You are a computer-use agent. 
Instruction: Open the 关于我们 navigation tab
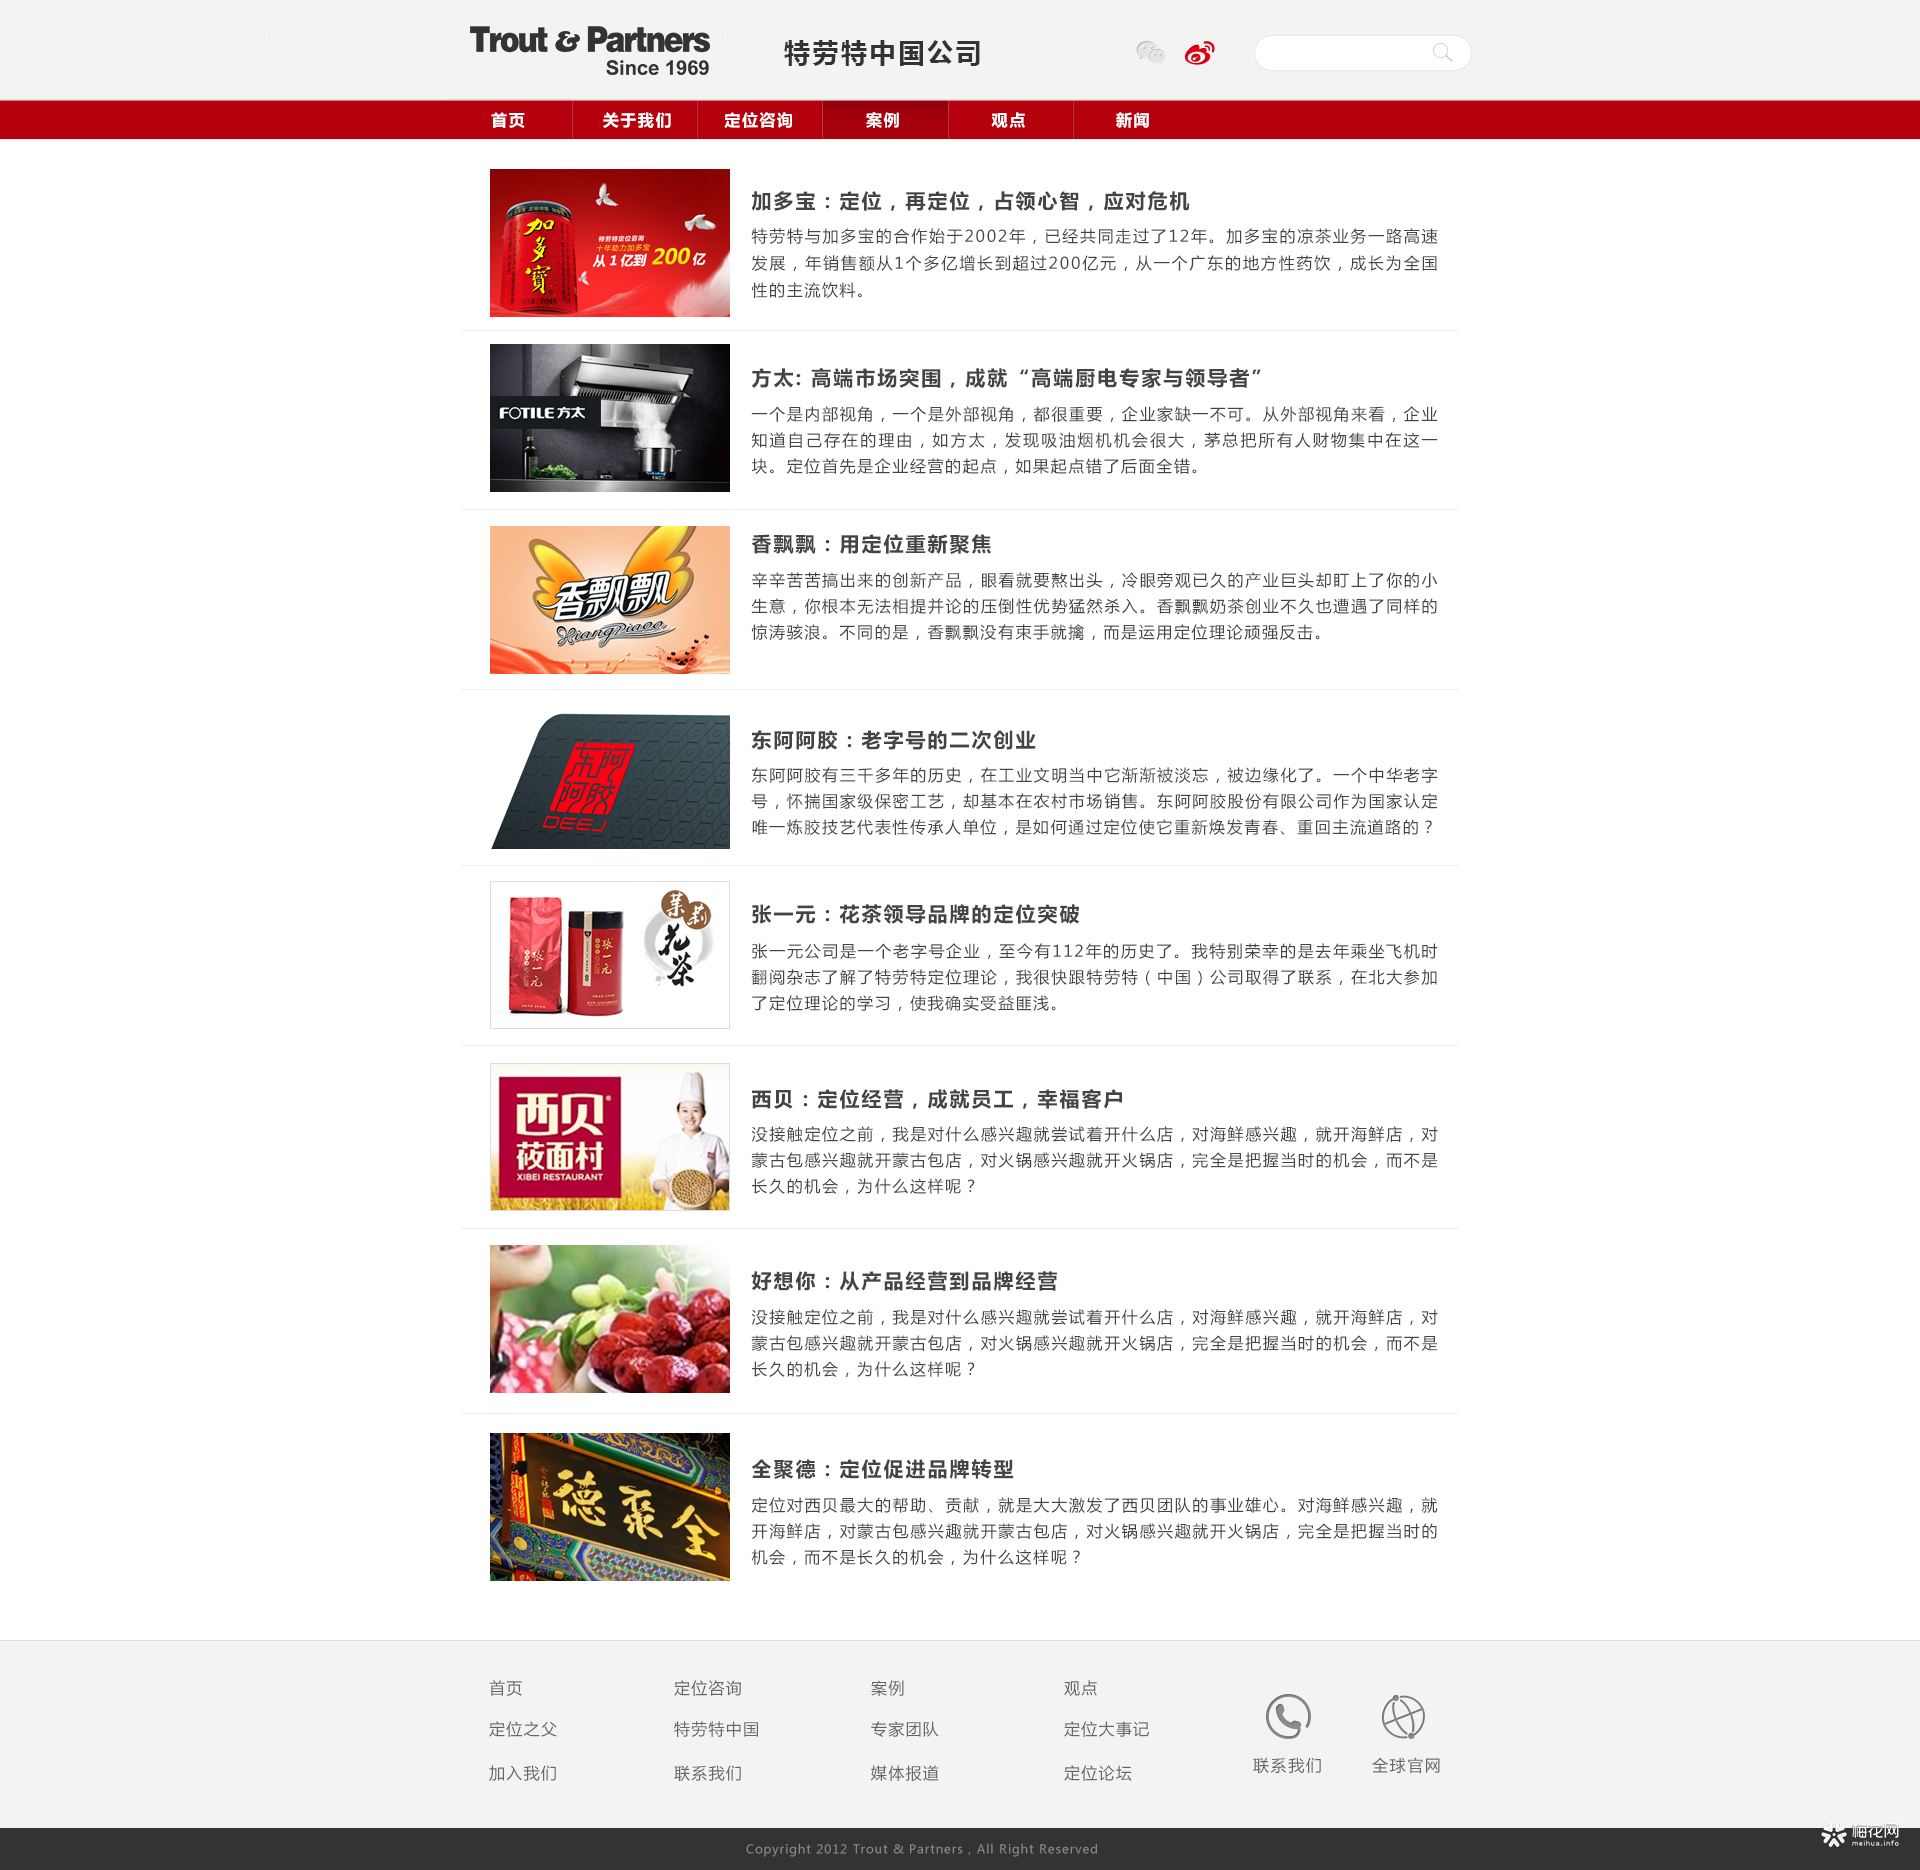636,120
